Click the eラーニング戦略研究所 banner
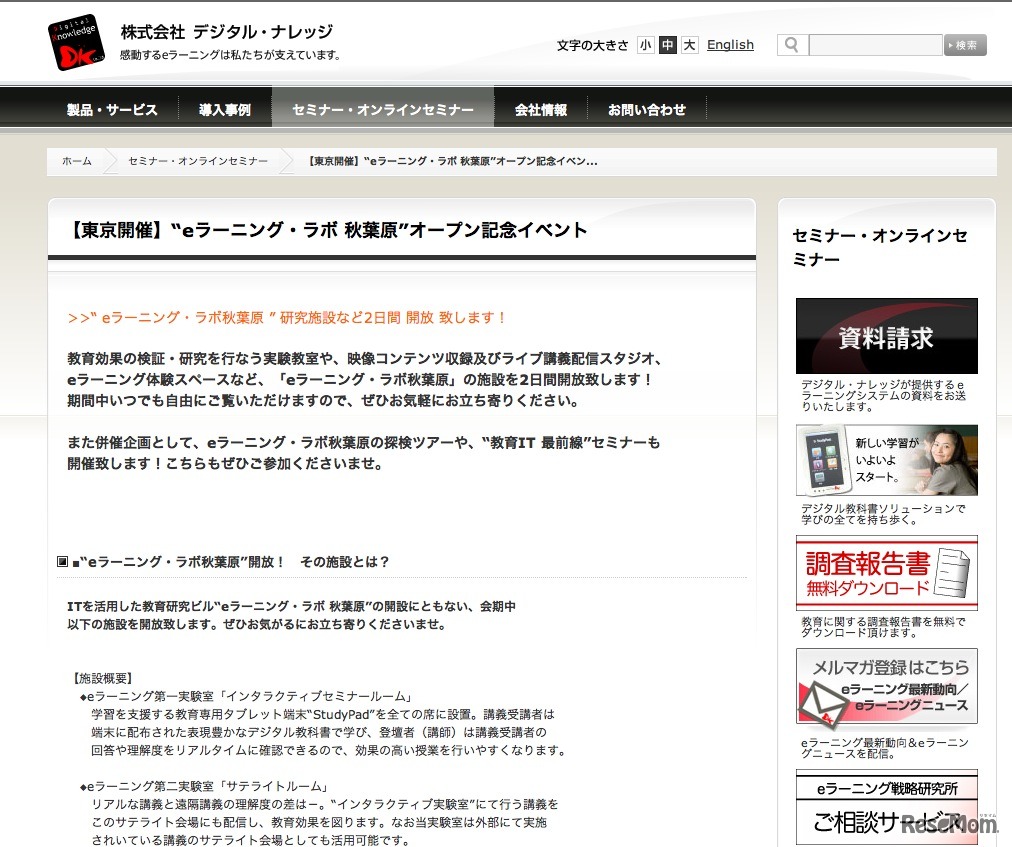 click(x=885, y=789)
